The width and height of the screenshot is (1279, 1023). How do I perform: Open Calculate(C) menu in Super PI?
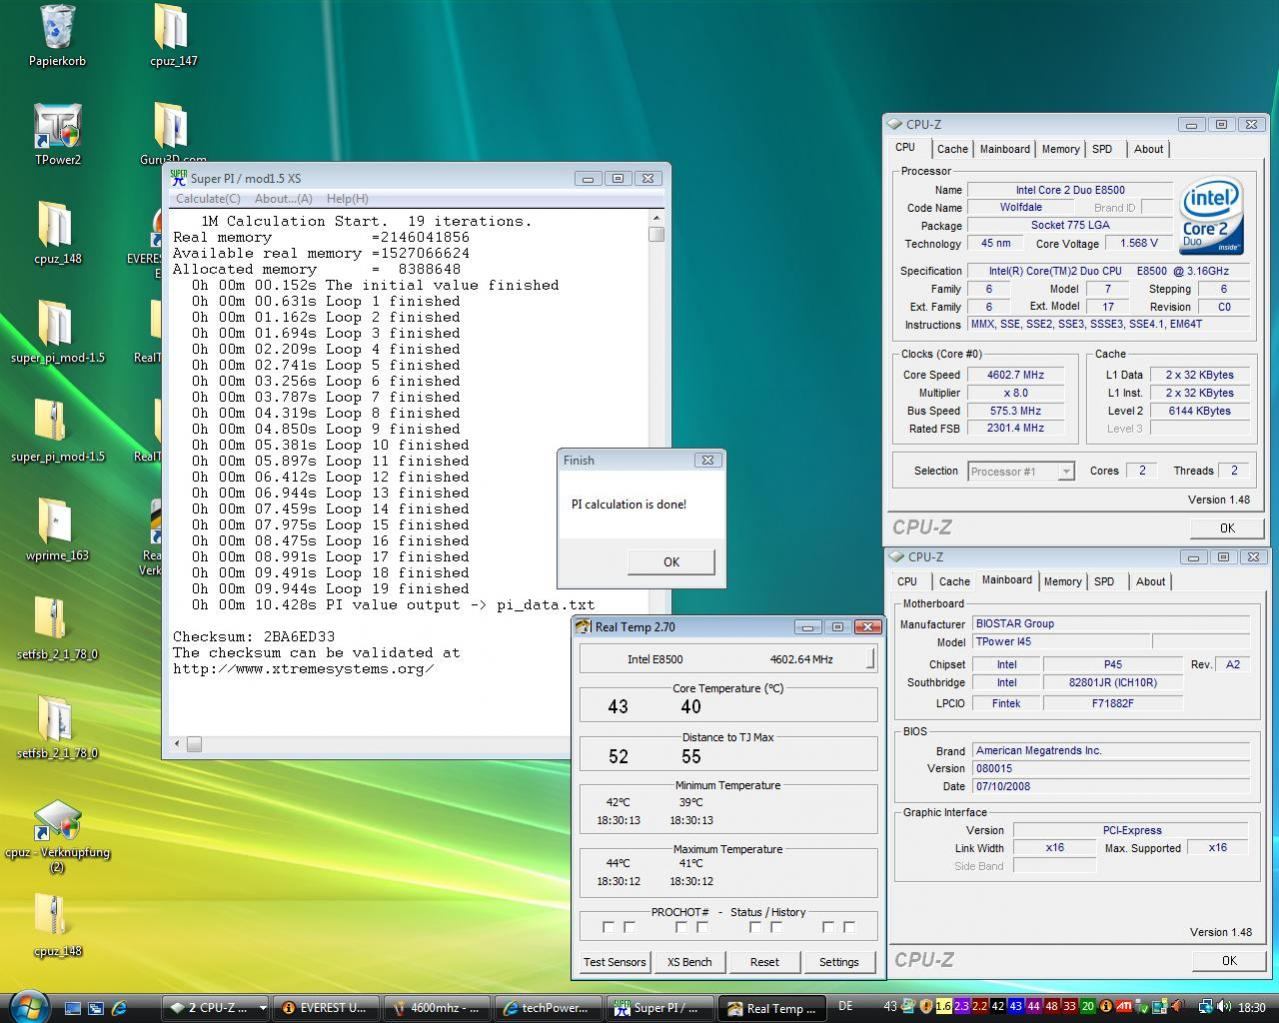tap(208, 199)
